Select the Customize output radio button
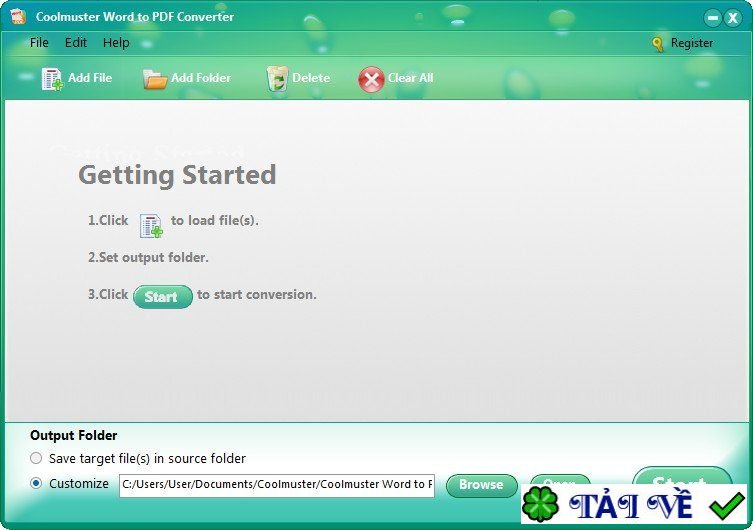This screenshot has height=530, width=753. click(36, 483)
